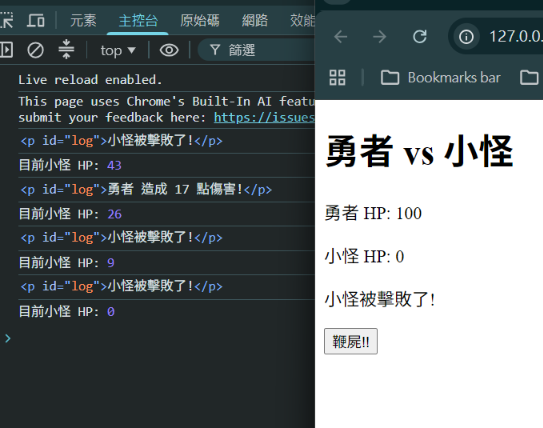543x428 pixels.
Task: View site information icon in address bar
Action: (x=466, y=36)
